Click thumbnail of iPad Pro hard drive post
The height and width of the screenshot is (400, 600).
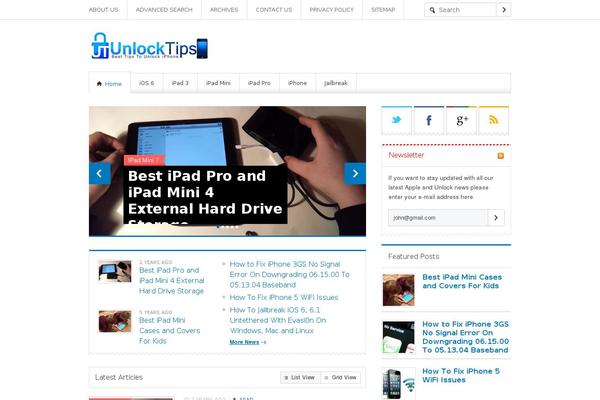115,271
